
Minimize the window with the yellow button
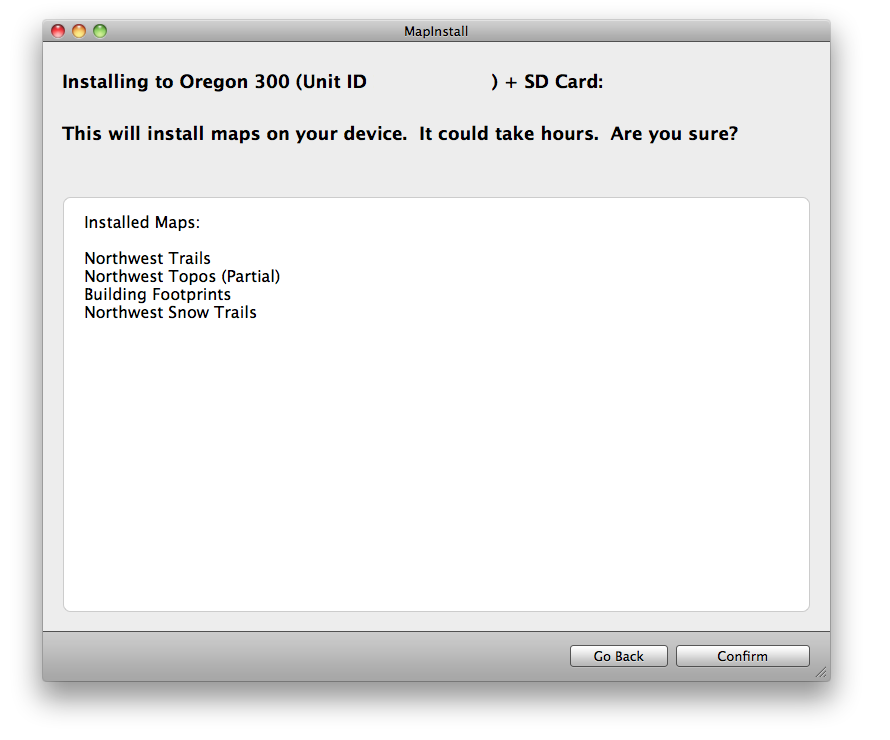coord(79,31)
